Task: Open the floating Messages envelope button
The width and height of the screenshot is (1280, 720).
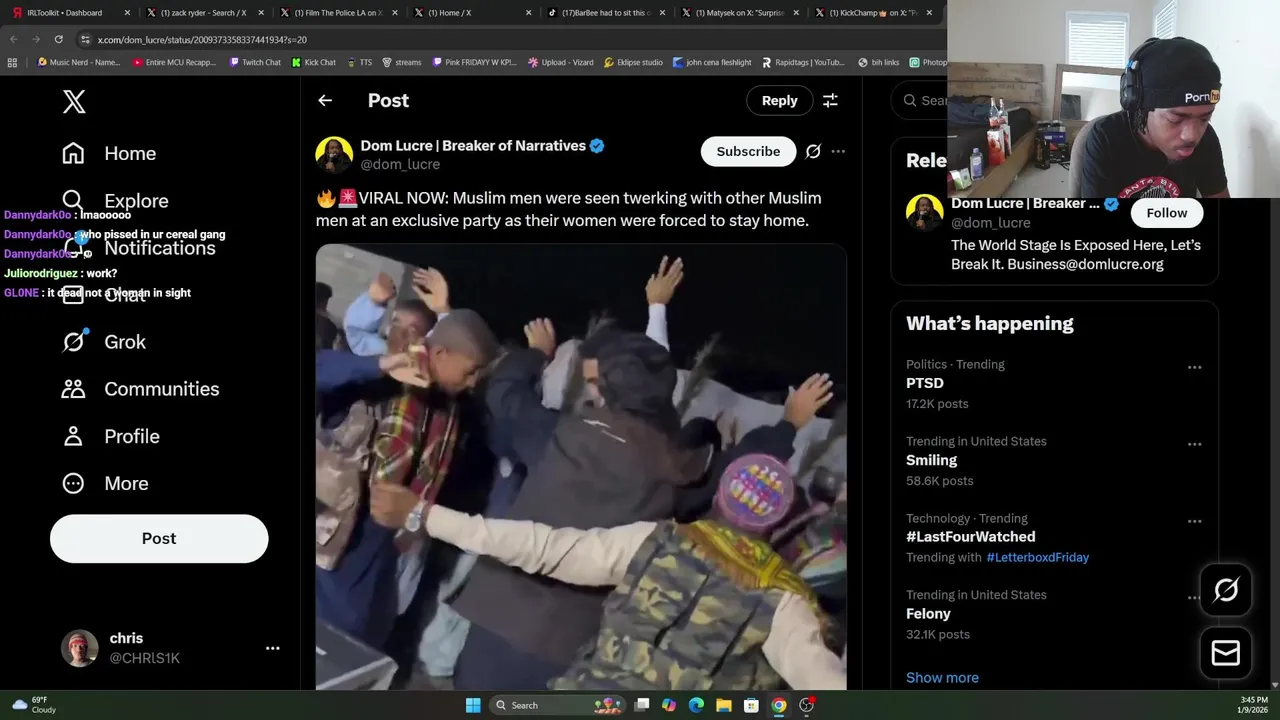Action: (x=1225, y=652)
